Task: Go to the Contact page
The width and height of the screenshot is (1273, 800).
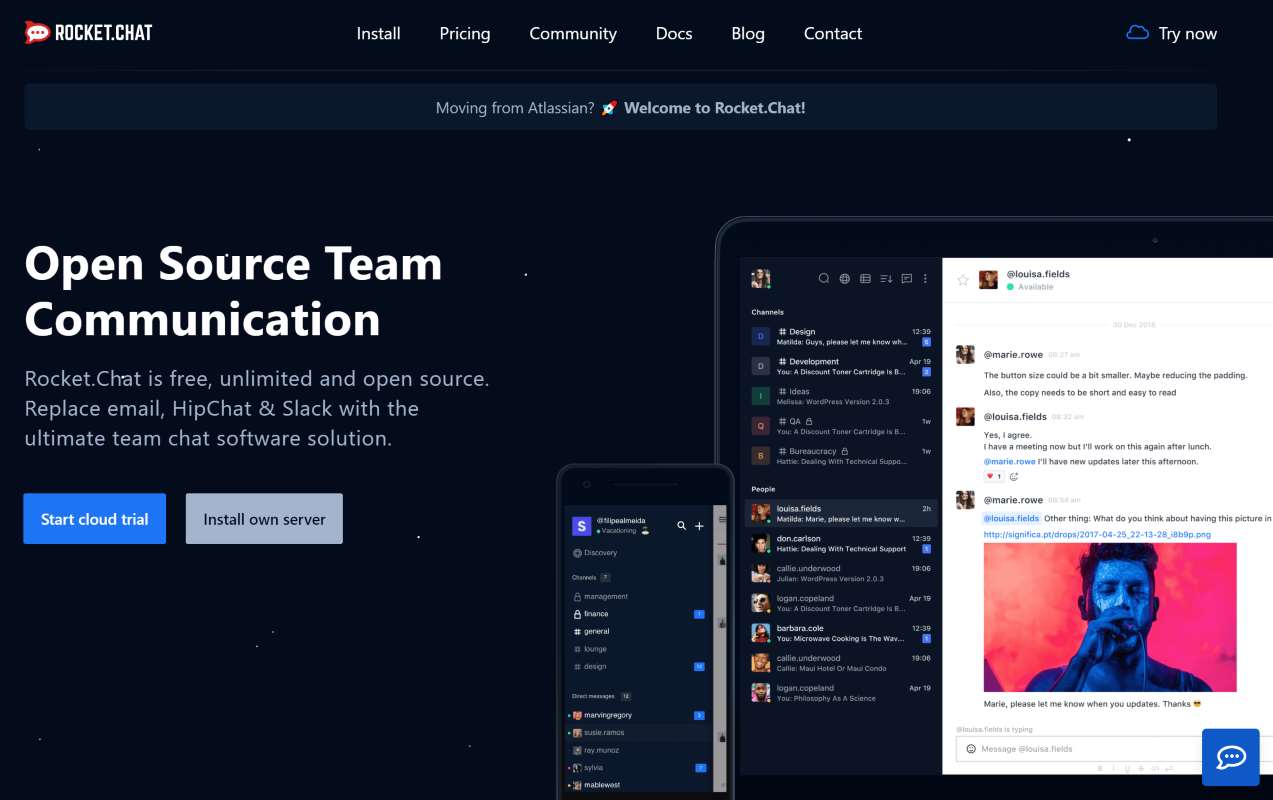Action: [x=833, y=33]
